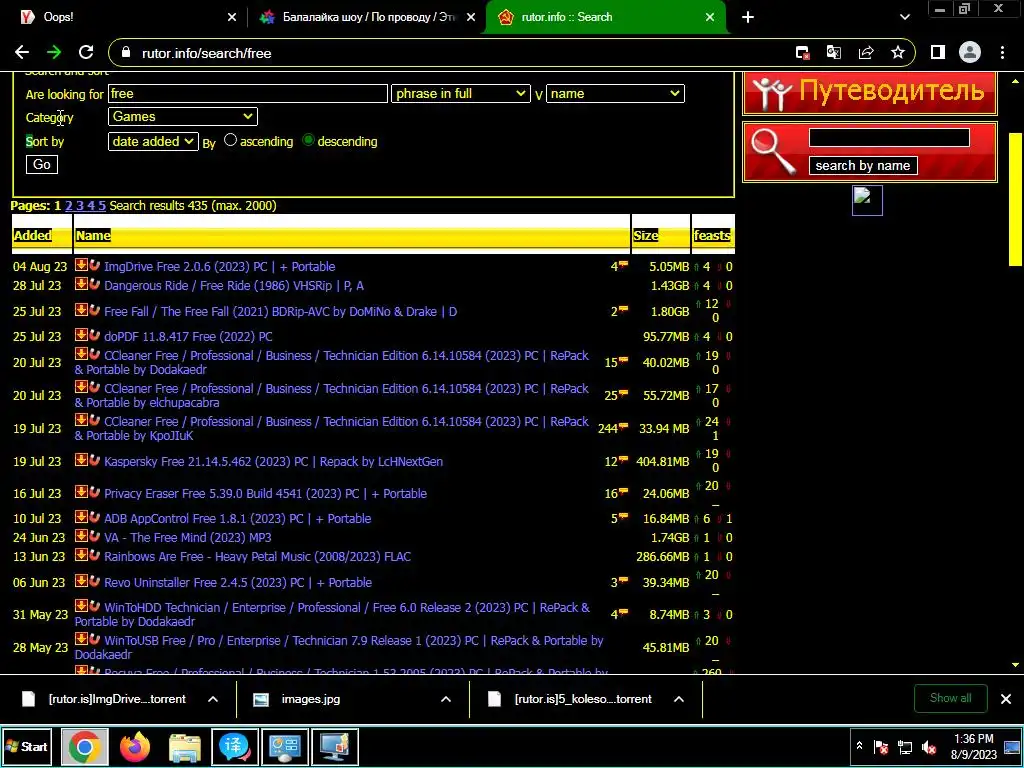Viewport: 1024px width, 768px height.
Task: Download torrent icon for doPDF 11.8.417 row
Action: [81, 335]
